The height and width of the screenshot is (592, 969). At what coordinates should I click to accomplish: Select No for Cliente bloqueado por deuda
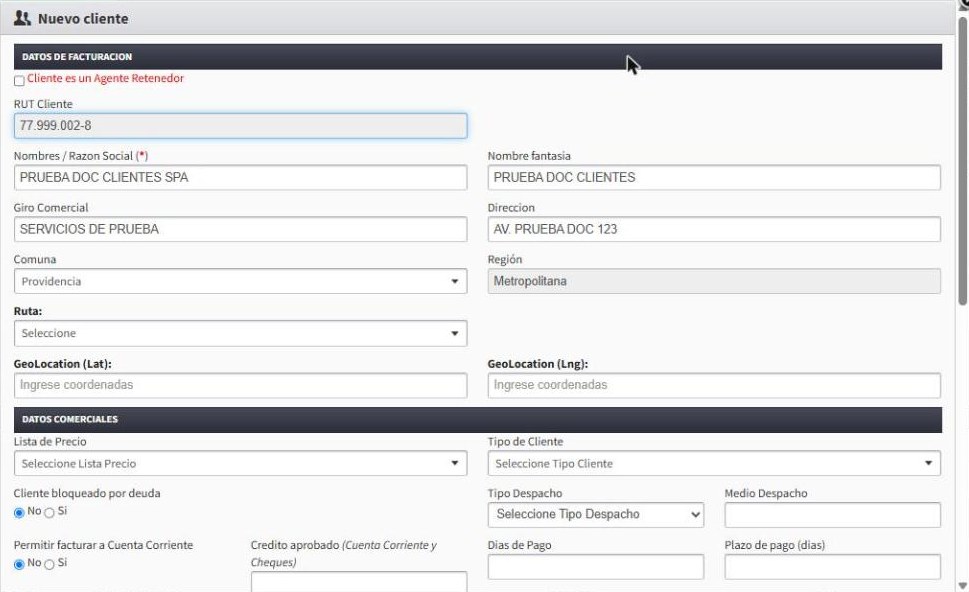click(x=19, y=512)
